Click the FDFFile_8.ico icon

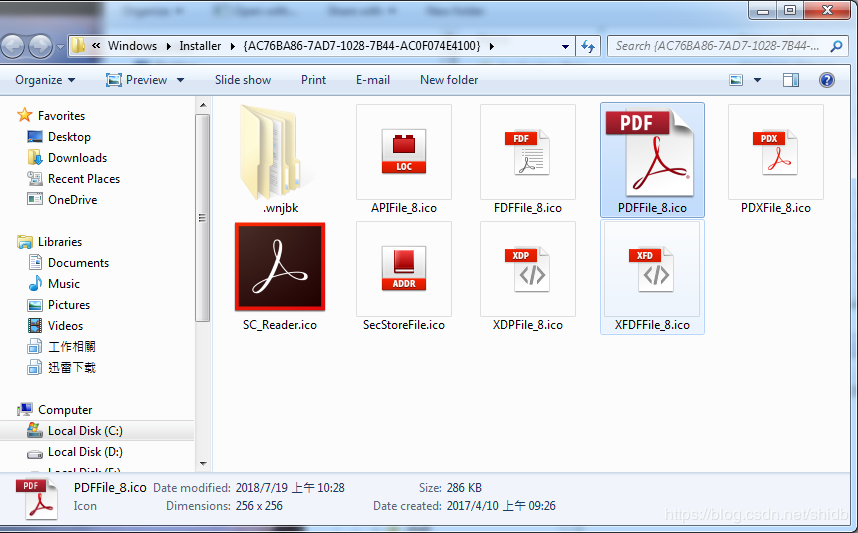527,152
